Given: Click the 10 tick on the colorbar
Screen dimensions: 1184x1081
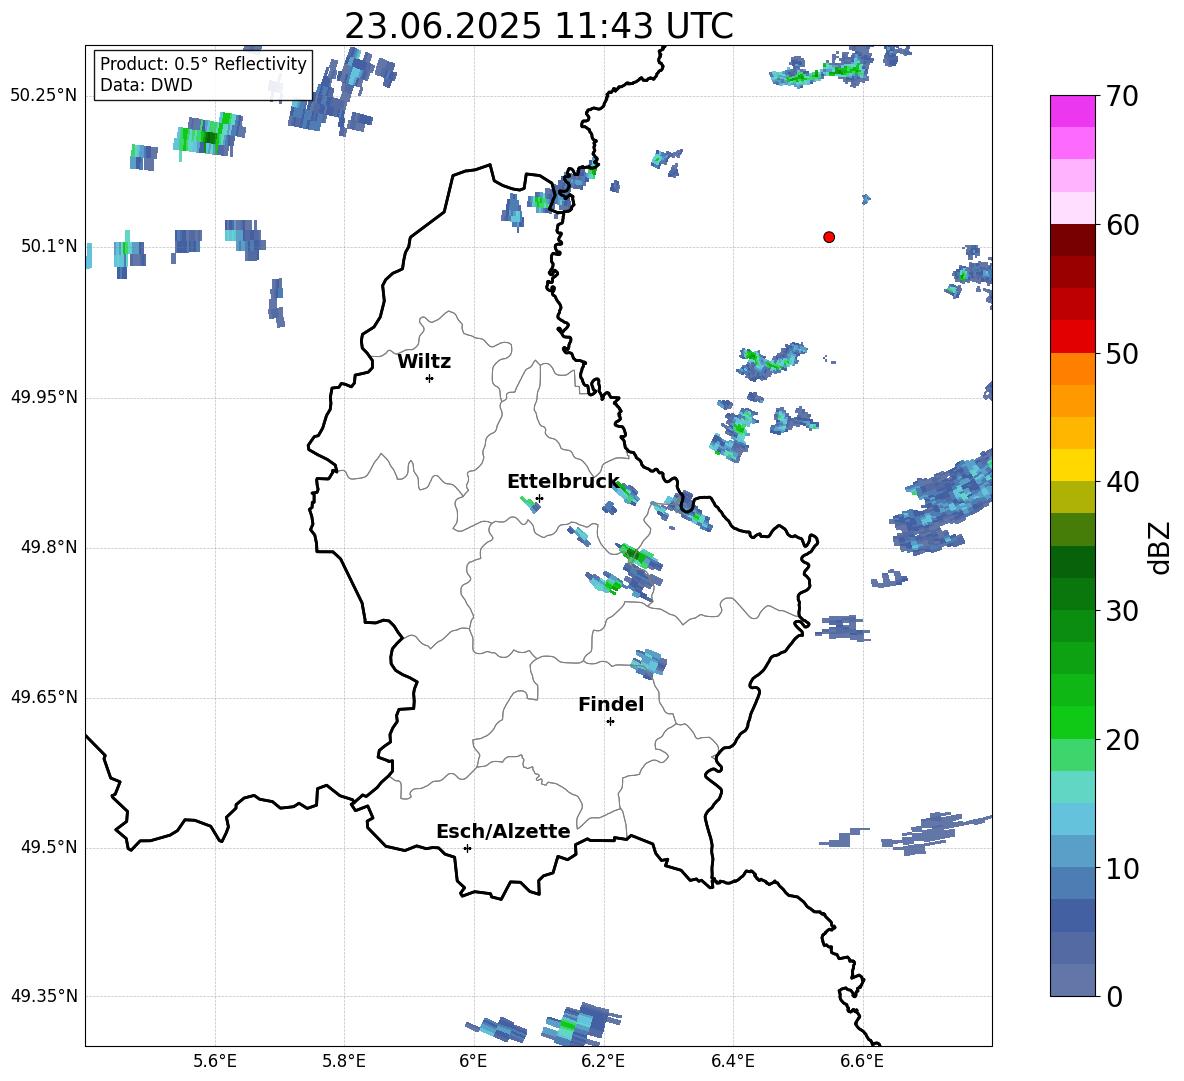Looking at the screenshot, I should (1121, 869).
